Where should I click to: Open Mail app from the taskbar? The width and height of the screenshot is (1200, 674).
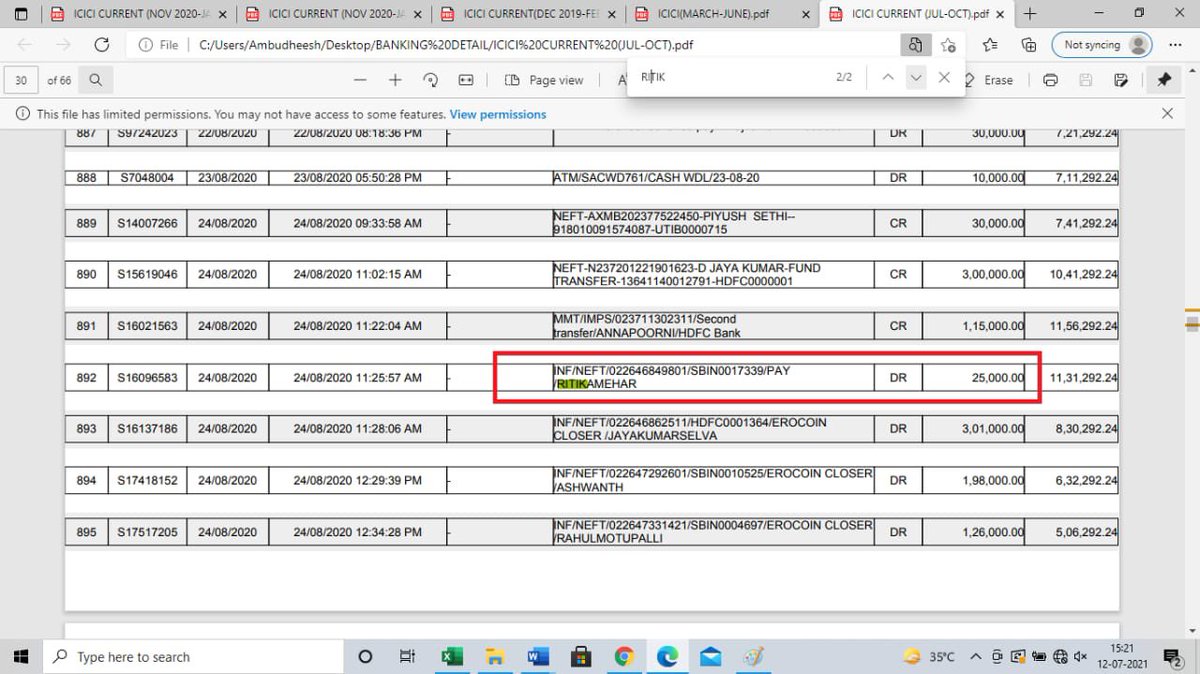click(710, 656)
